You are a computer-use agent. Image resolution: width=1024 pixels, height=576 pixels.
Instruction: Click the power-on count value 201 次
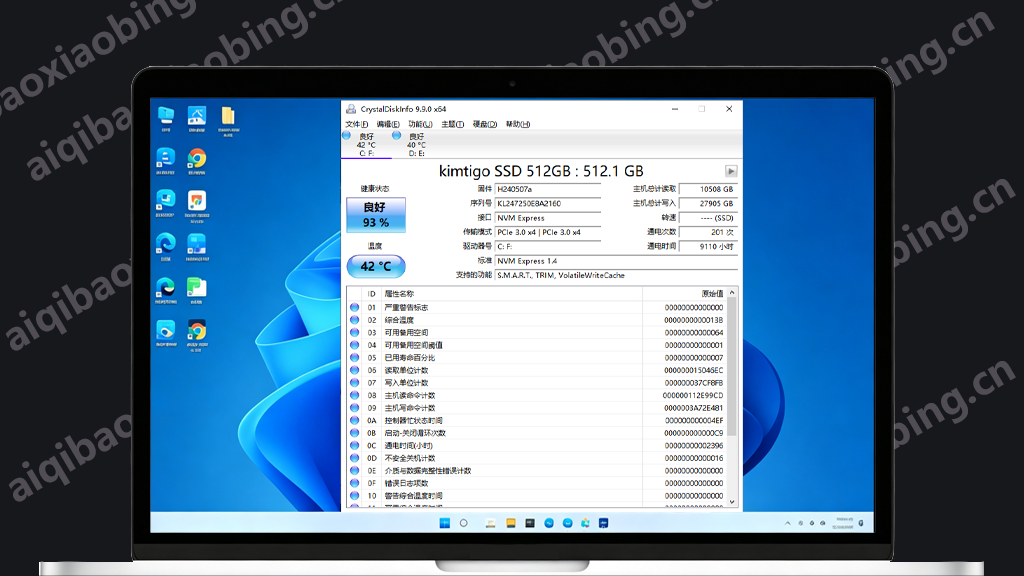click(x=708, y=232)
